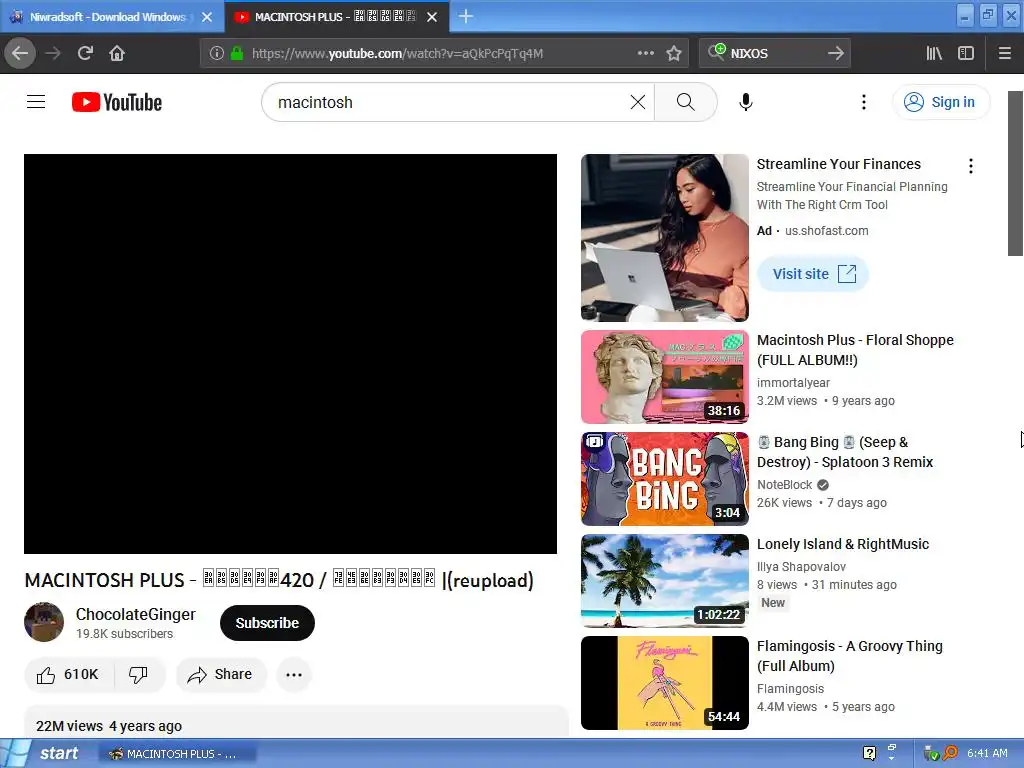Open YouTube settings three-dot menu
This screenshot has width=1024, height=768.
click(x=863, y=102)
